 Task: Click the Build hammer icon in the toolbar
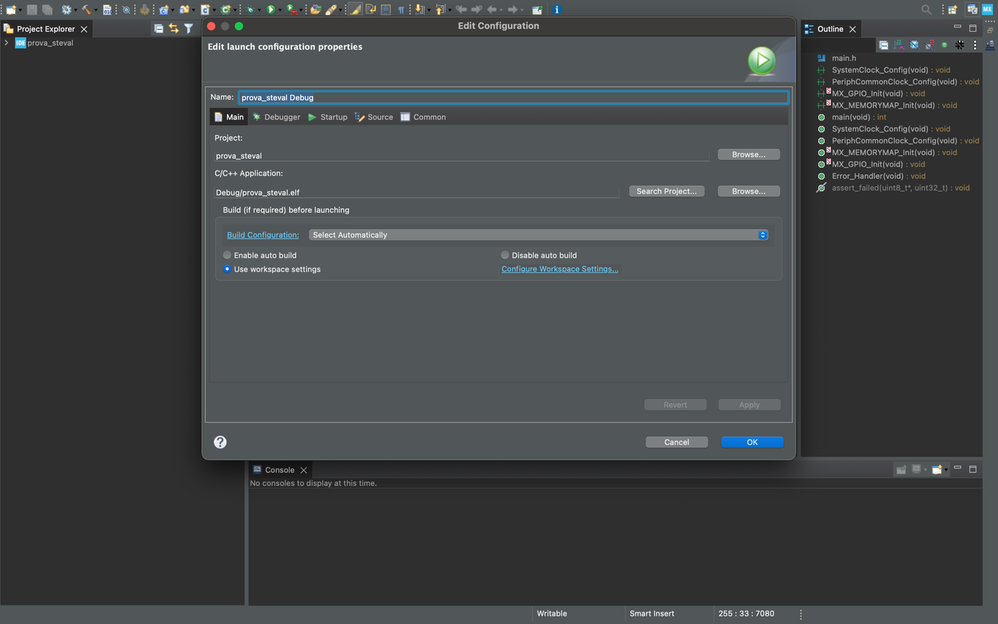86,9
